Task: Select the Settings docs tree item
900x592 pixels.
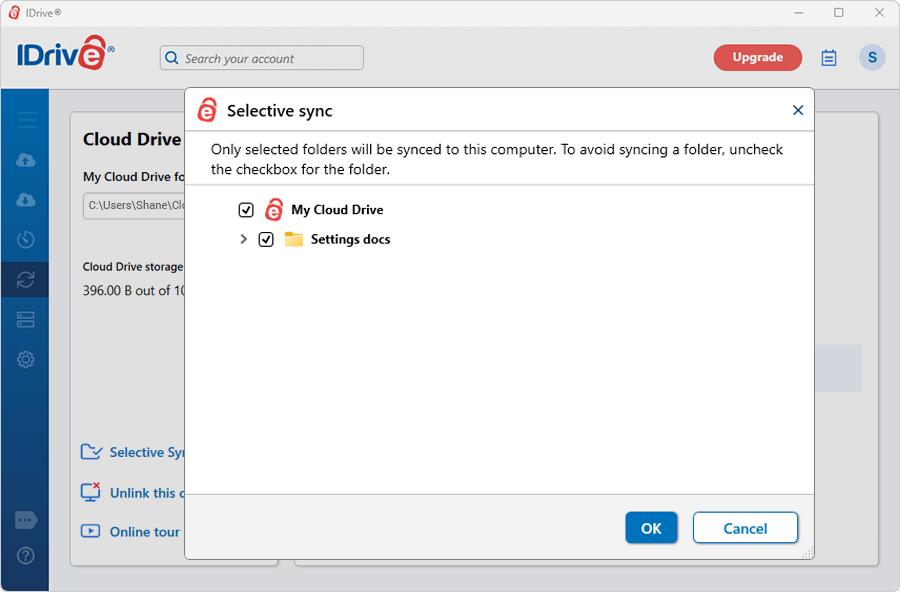Action: 350,240
